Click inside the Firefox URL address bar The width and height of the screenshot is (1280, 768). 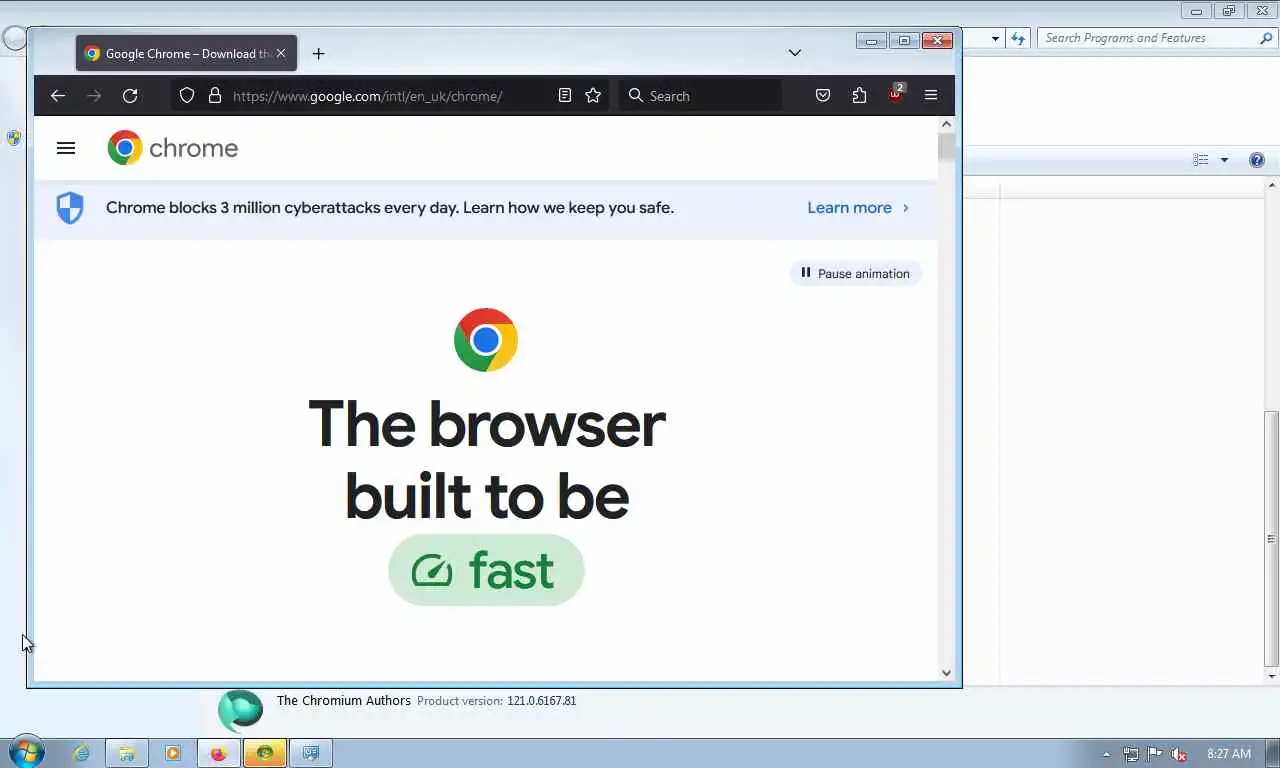click(x=390, y=96)
